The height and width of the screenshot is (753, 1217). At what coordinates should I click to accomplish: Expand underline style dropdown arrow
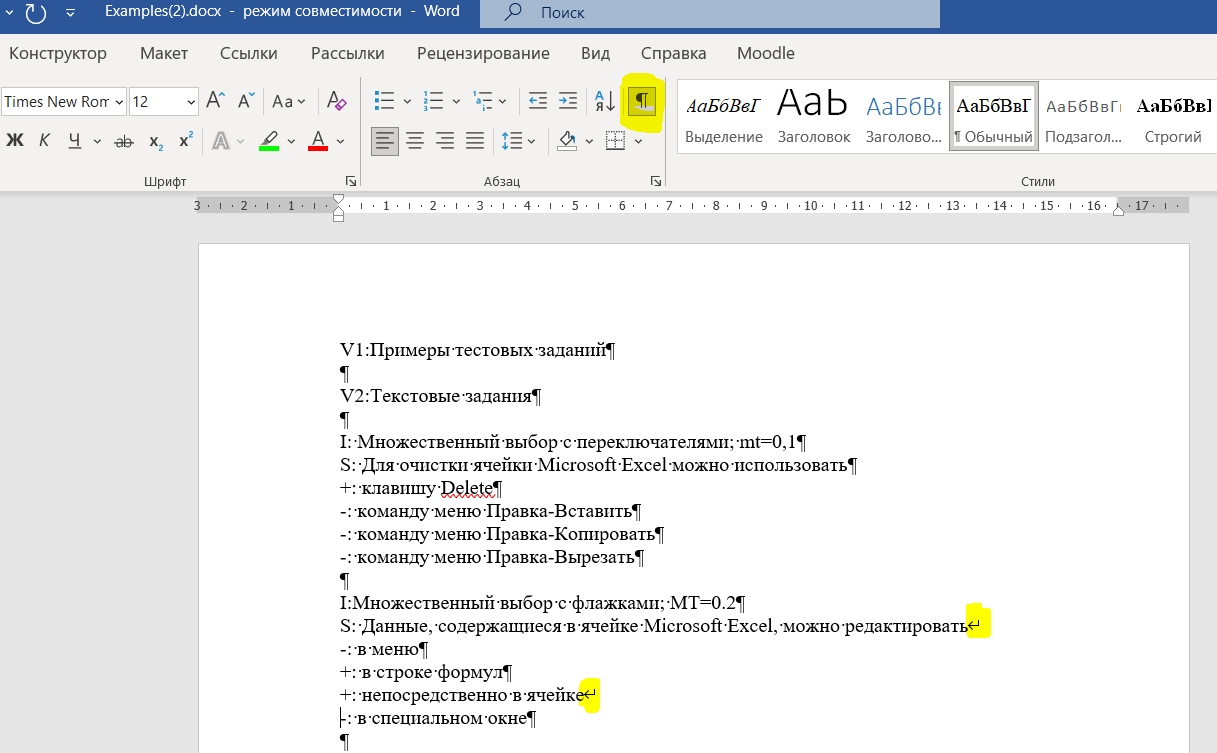point(97,141)
